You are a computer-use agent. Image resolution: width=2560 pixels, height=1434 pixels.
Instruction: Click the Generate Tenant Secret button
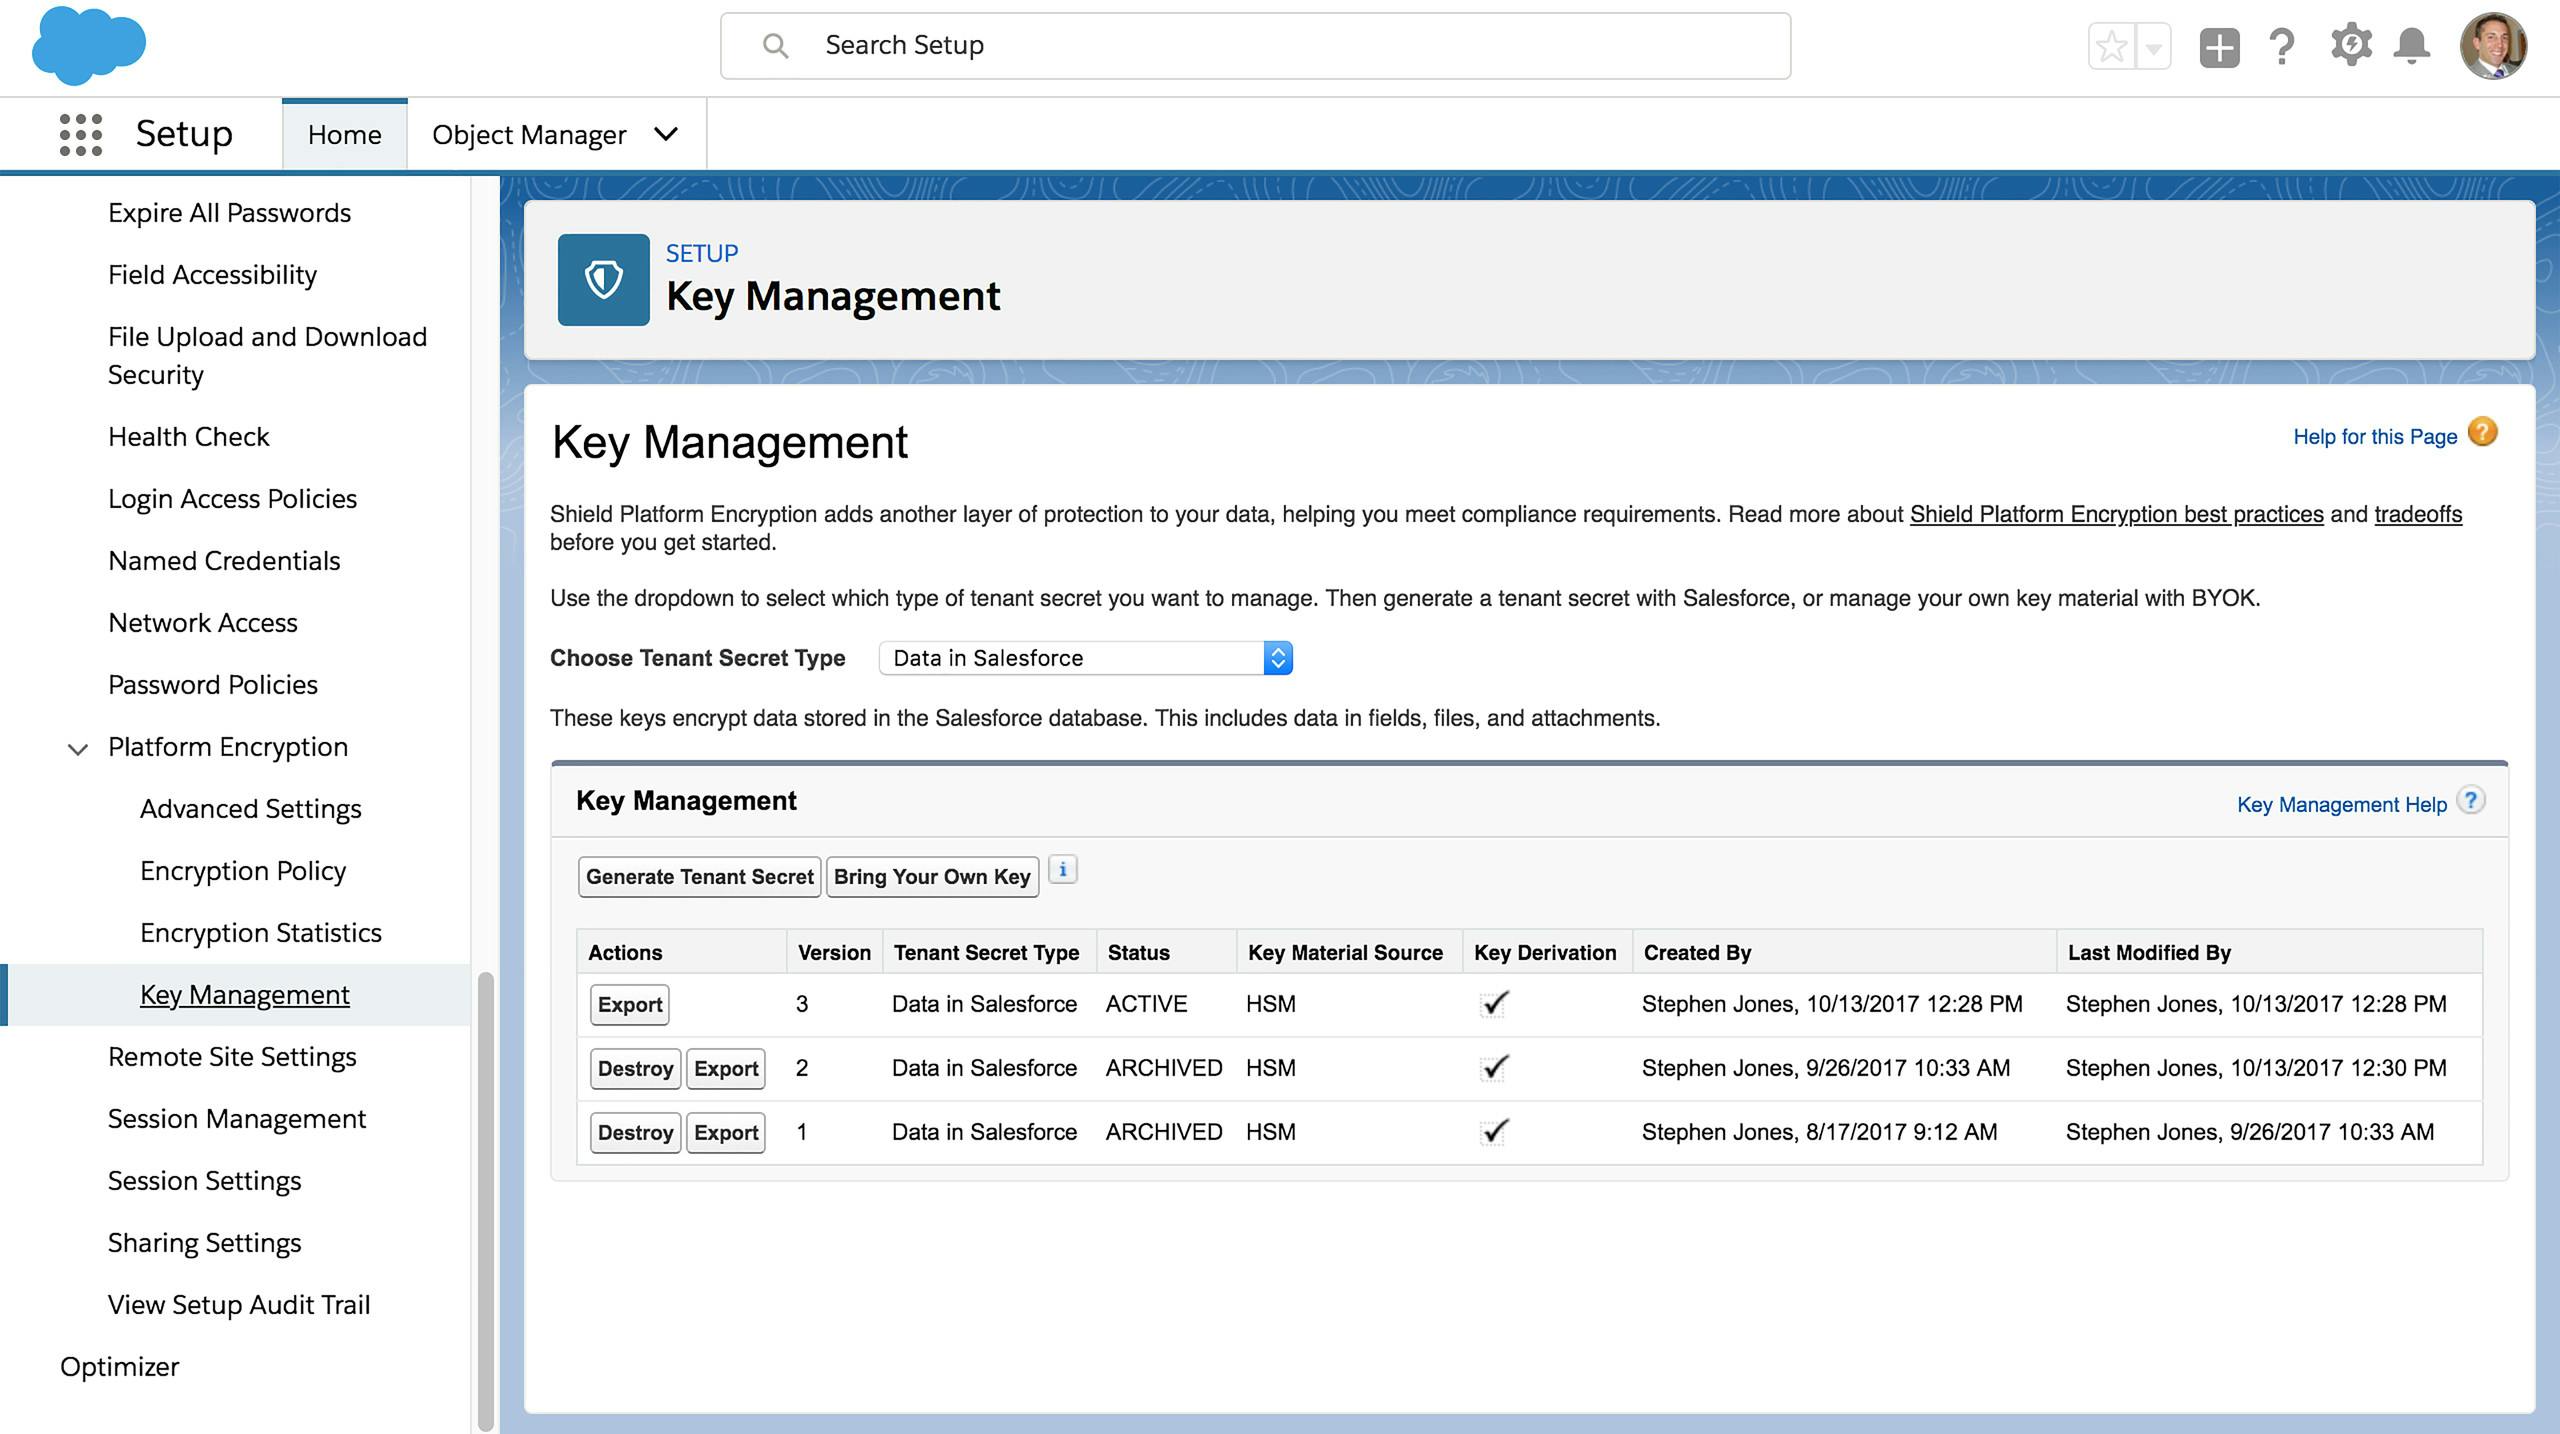coord(698,875)
